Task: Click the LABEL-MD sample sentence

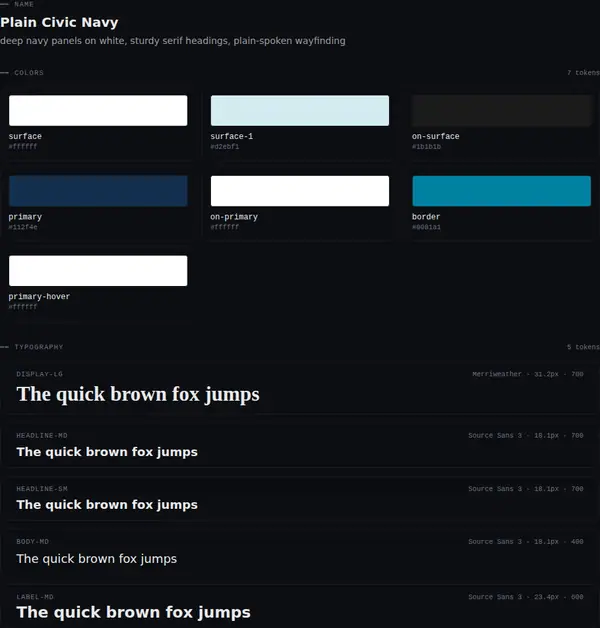Action: tap(133, 613)
